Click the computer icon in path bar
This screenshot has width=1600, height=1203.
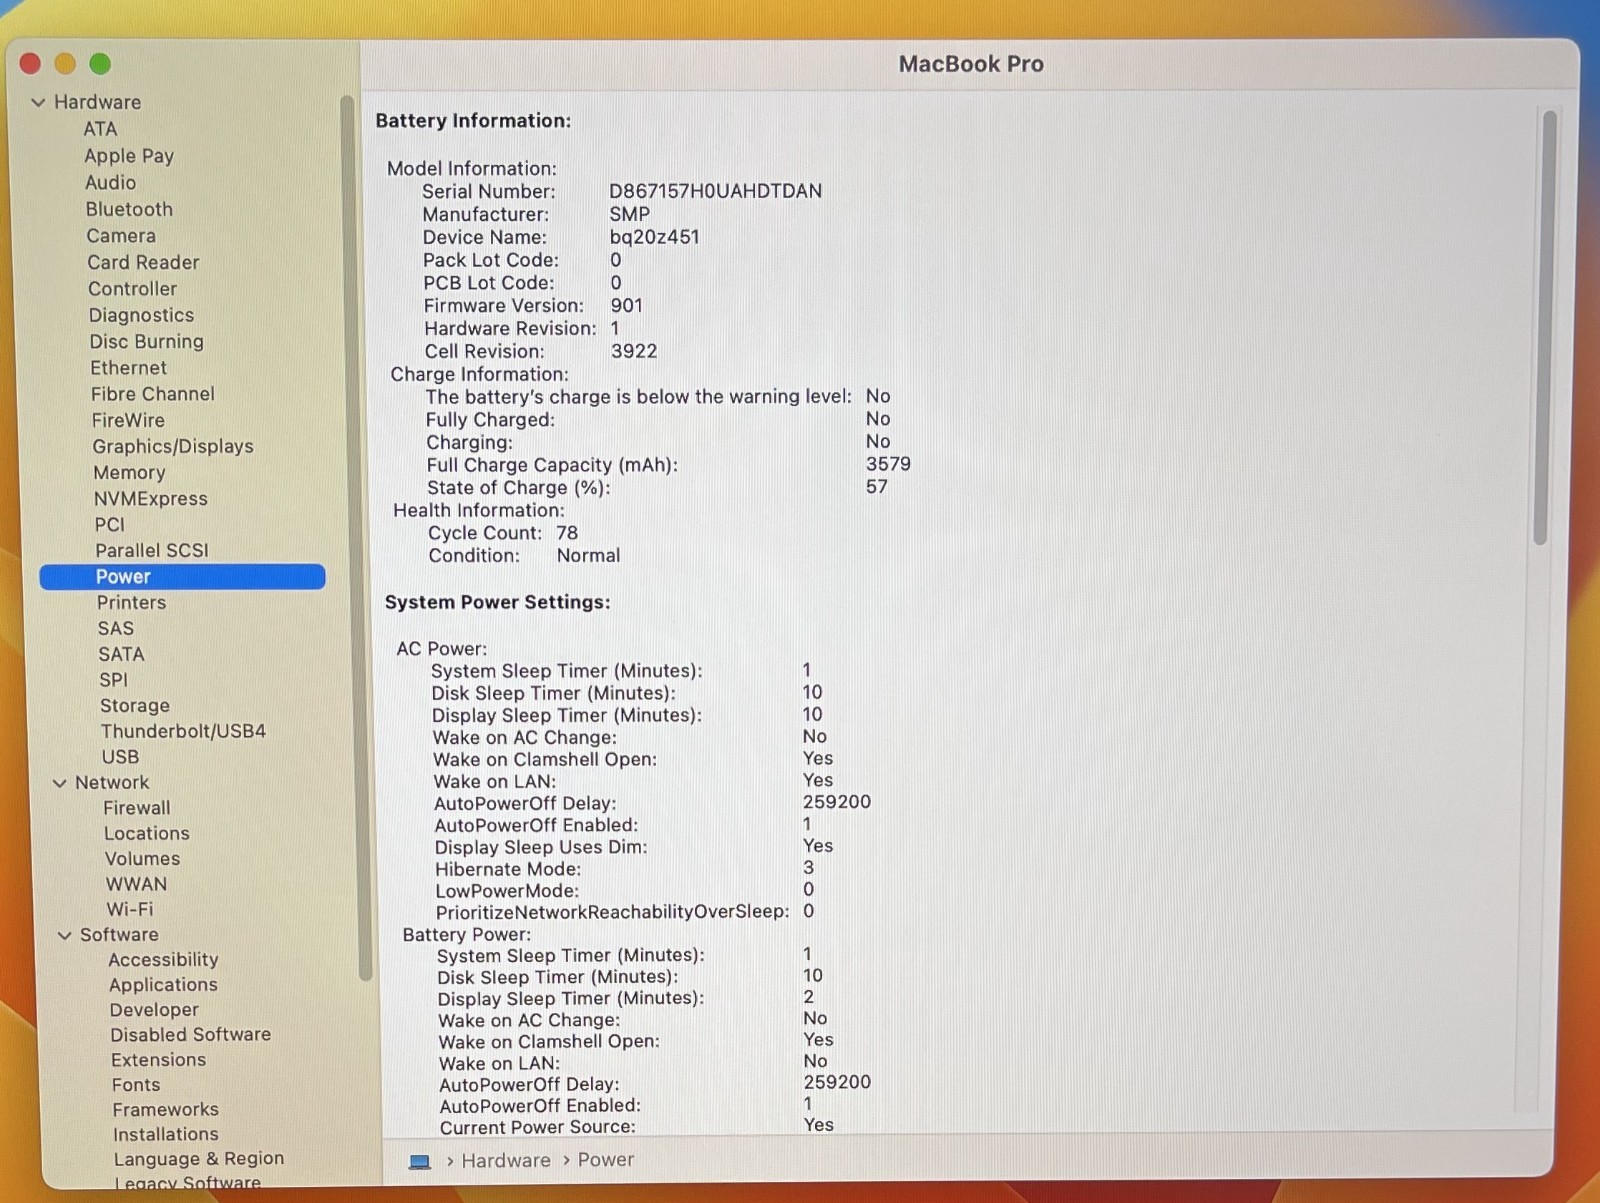click(x=420, y=1161)
